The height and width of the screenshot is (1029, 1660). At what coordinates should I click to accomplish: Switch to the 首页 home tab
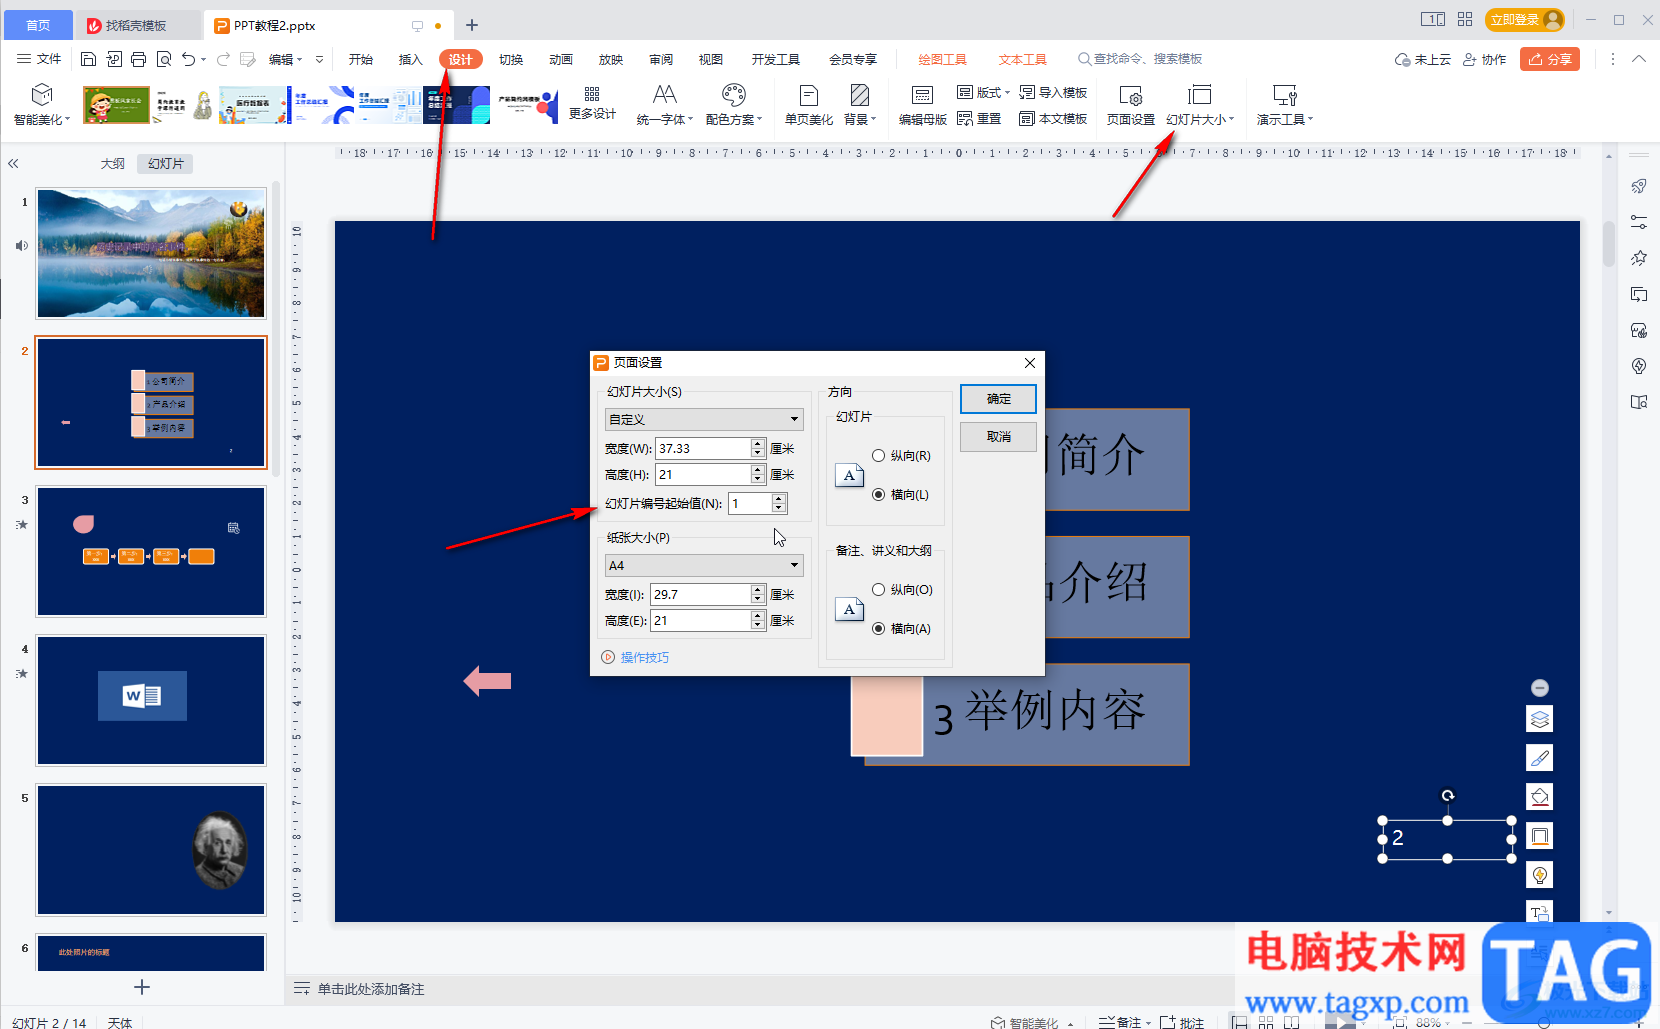coord(37,25)
